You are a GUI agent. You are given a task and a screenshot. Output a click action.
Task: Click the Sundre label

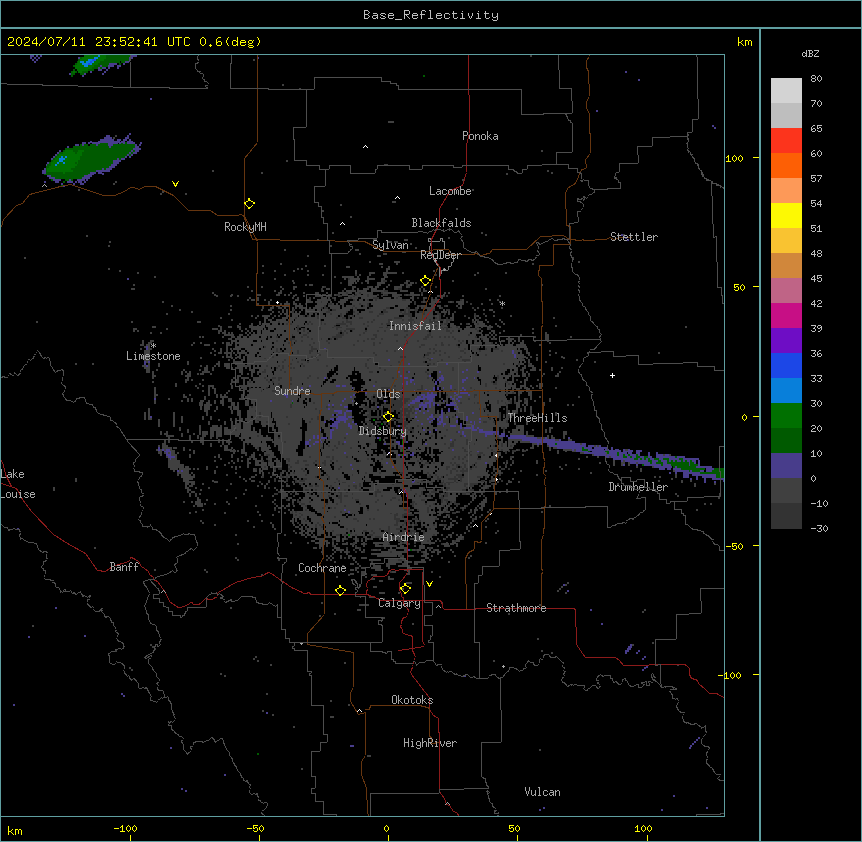coord(292,391)
